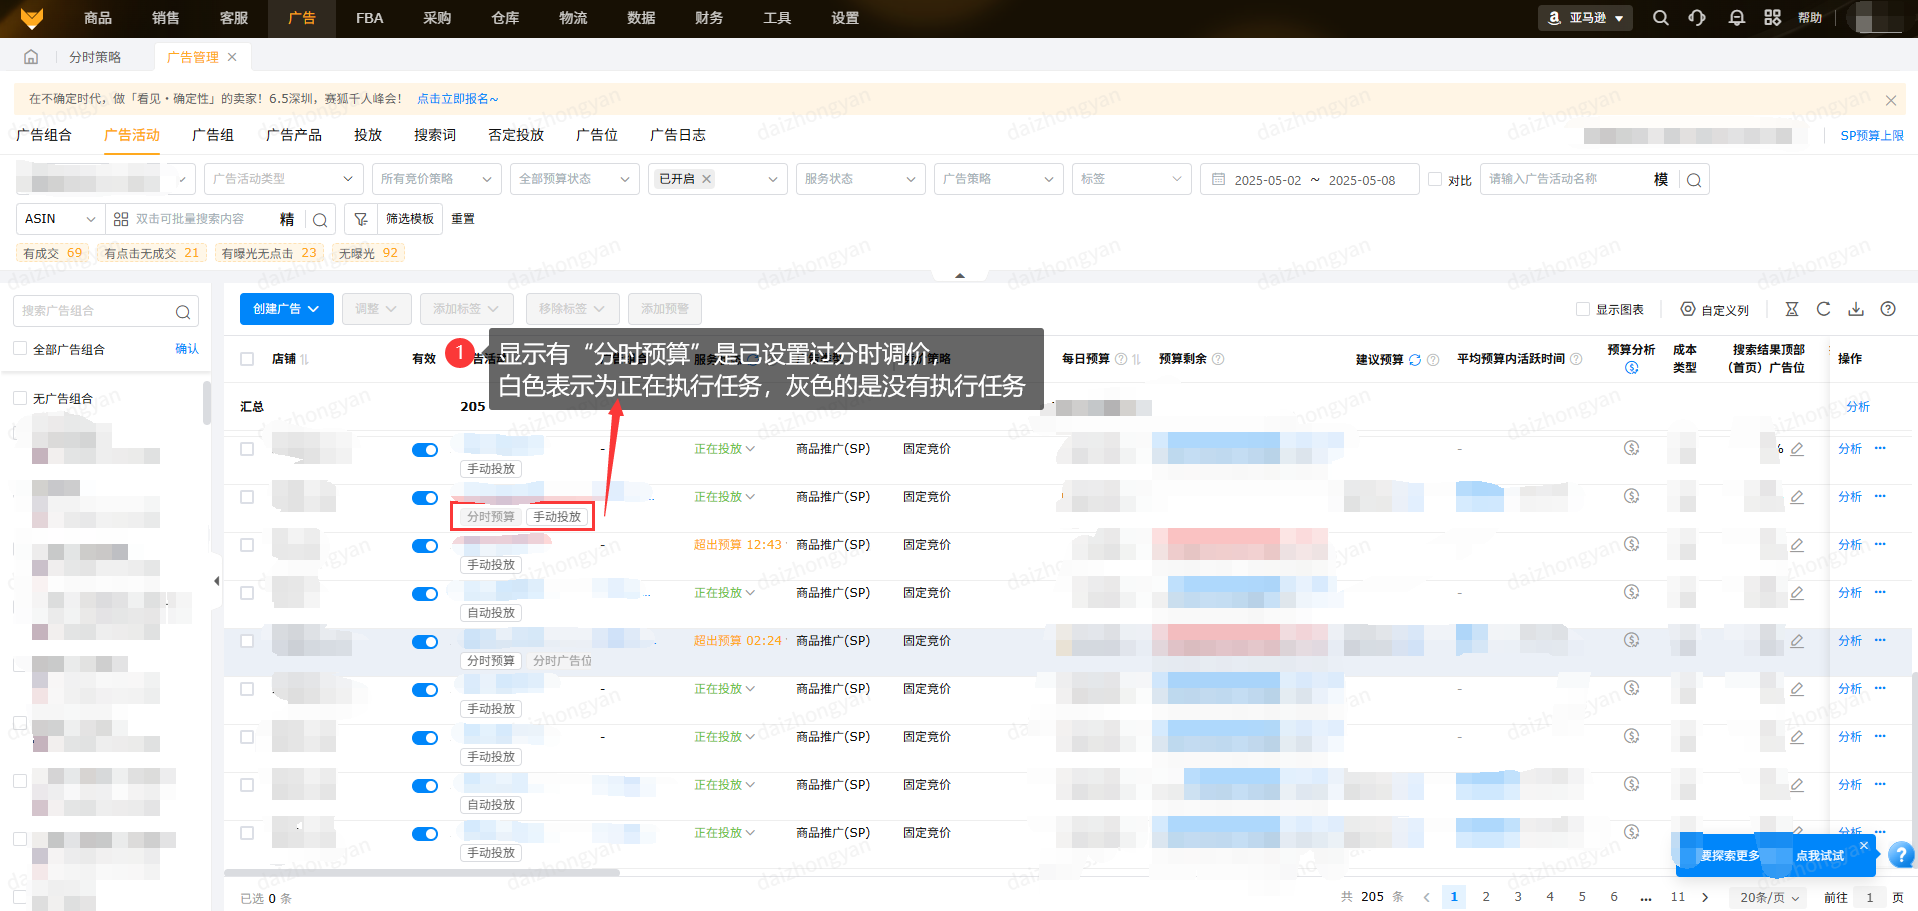
Task: Check the 对比 compare checkbox
Action: [1435, 179]
